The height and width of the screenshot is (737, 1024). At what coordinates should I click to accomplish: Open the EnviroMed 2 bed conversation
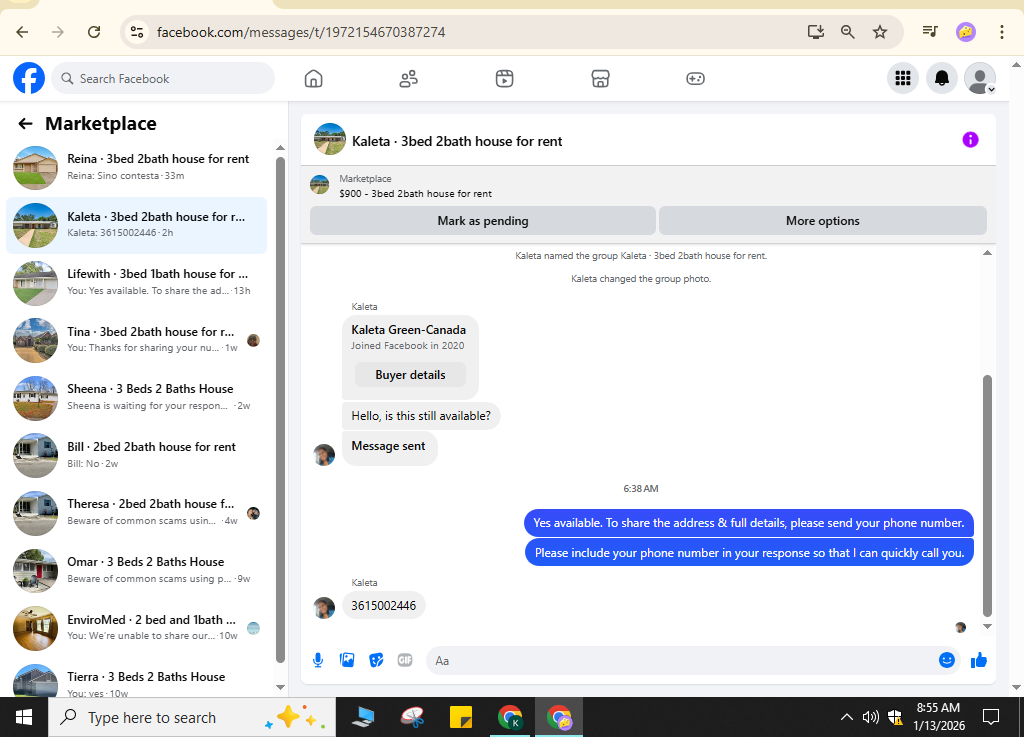[x=136, y=627]
